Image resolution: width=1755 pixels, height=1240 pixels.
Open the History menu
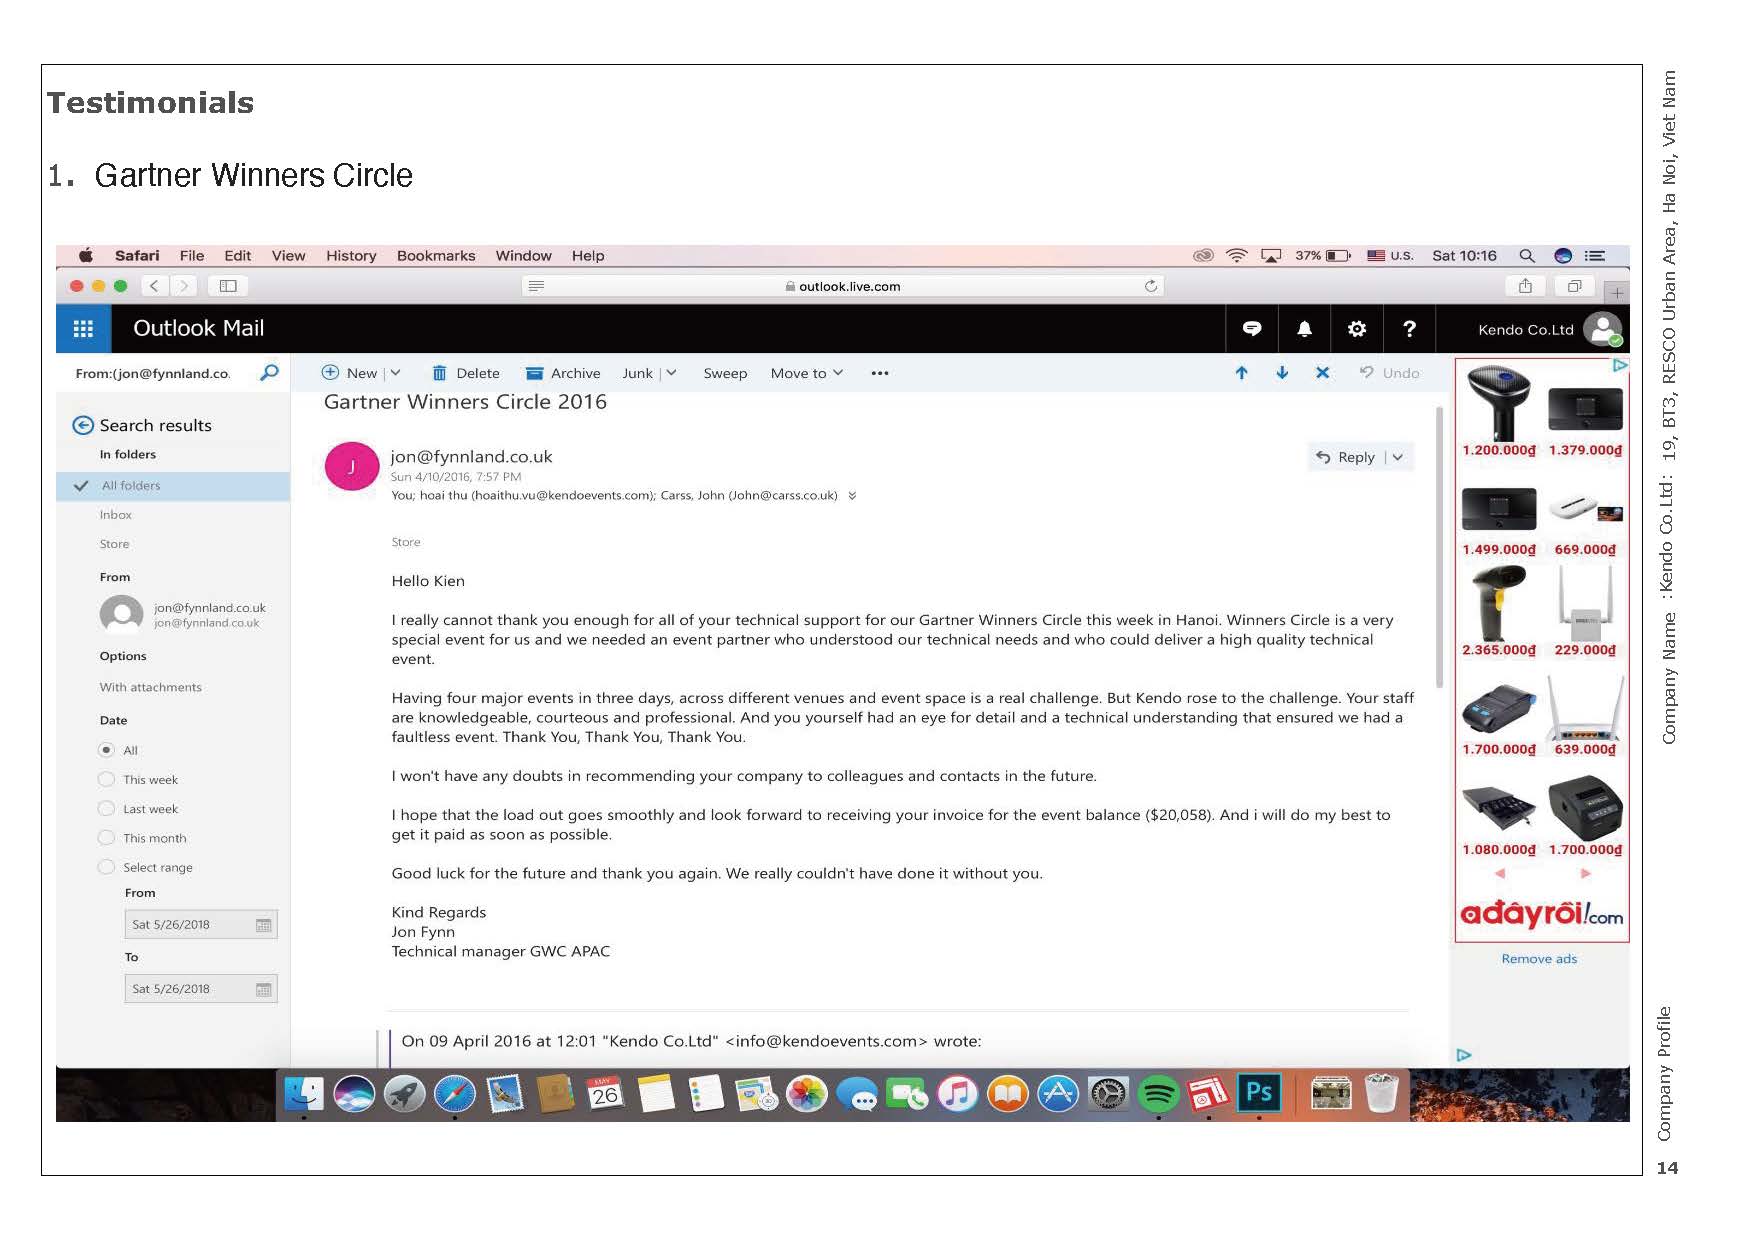(351, 256)
